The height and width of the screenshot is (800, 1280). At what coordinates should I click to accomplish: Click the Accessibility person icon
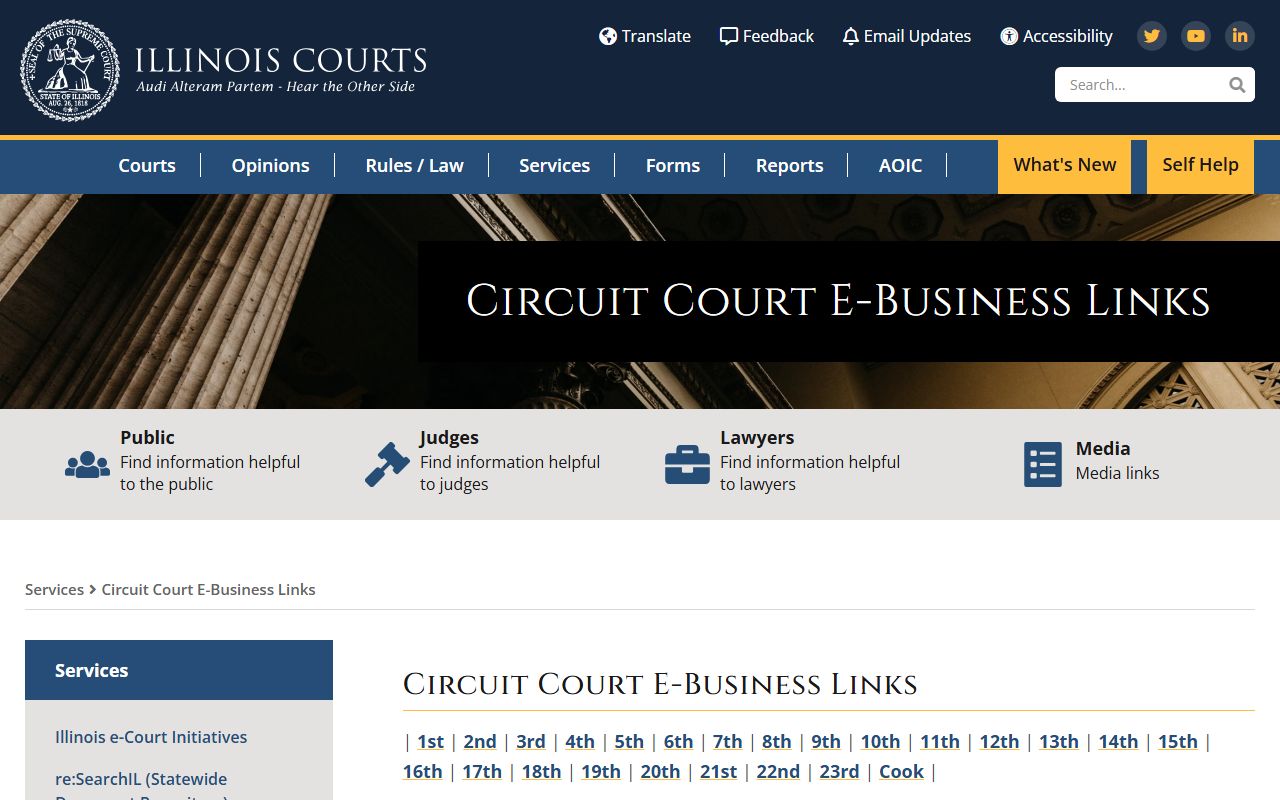pyautogui.click(x=1009, y=36)
